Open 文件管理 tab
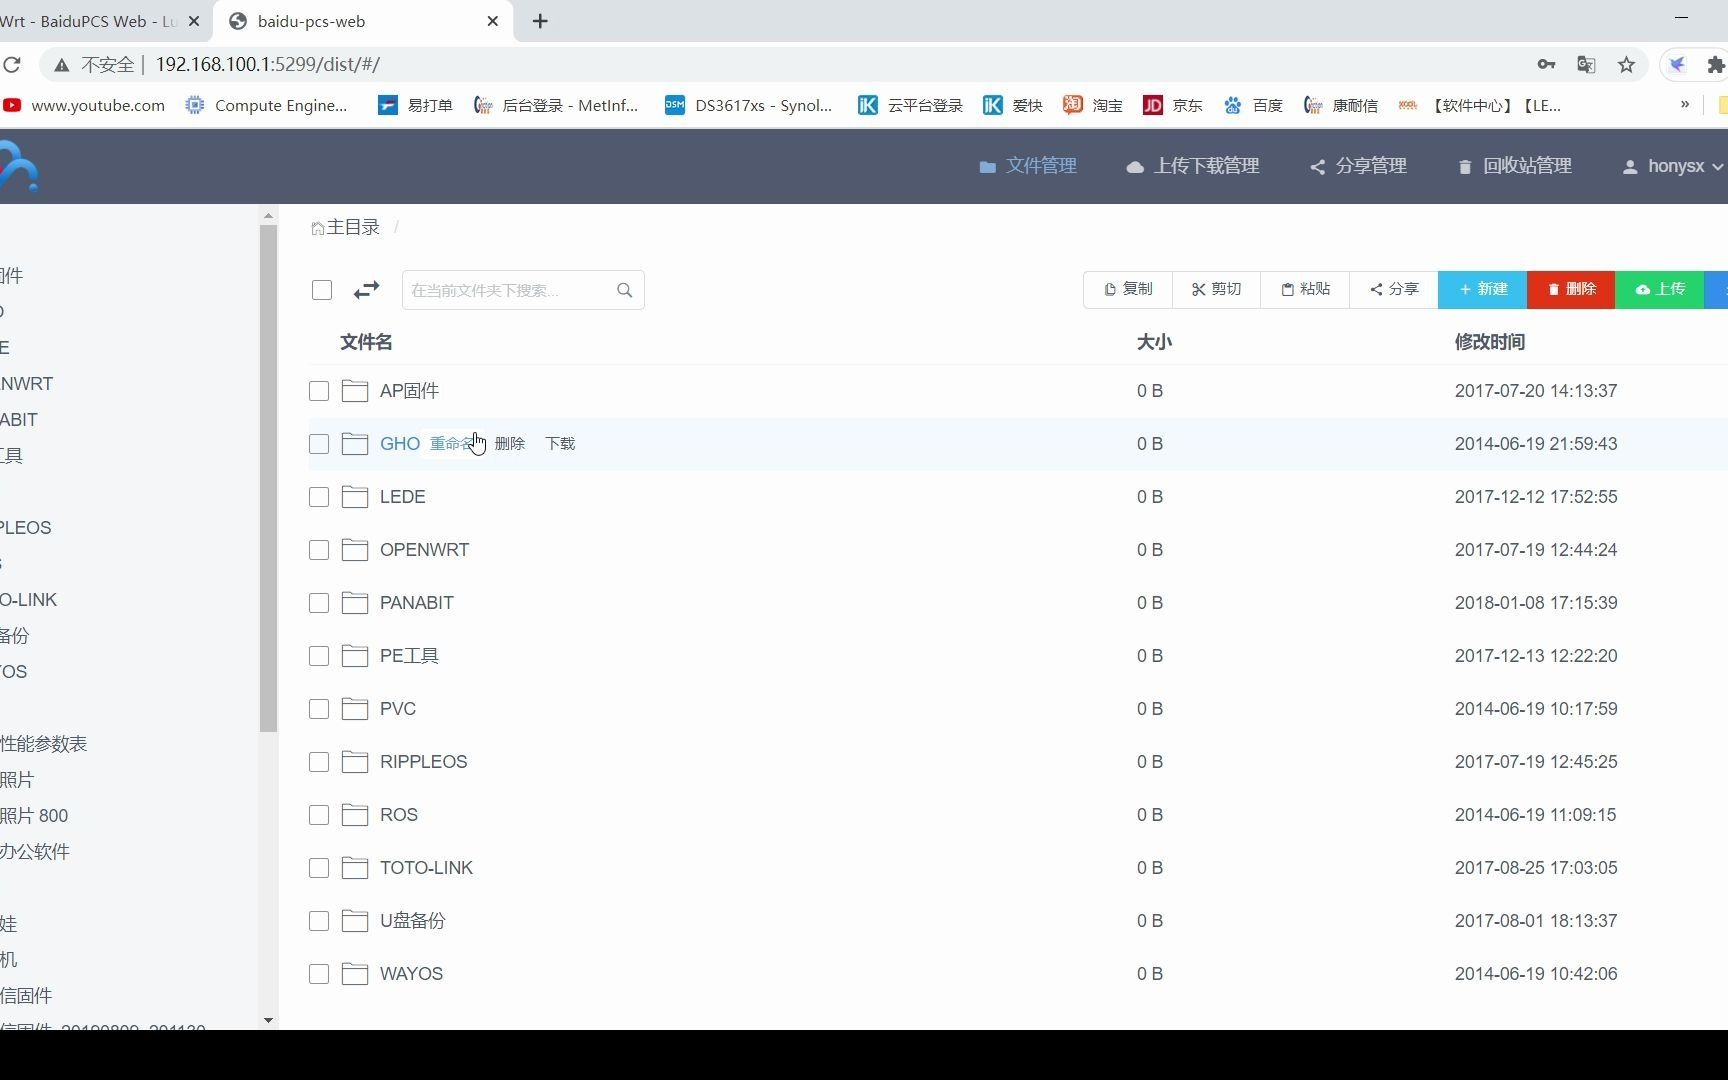 click(x=1028, y=166)
